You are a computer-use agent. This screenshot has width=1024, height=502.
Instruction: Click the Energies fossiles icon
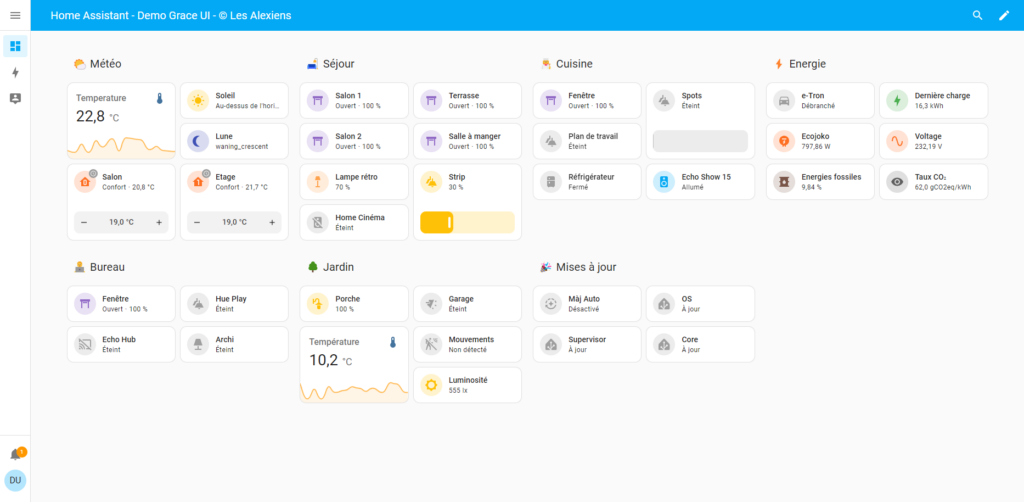[x=784, y=182]
